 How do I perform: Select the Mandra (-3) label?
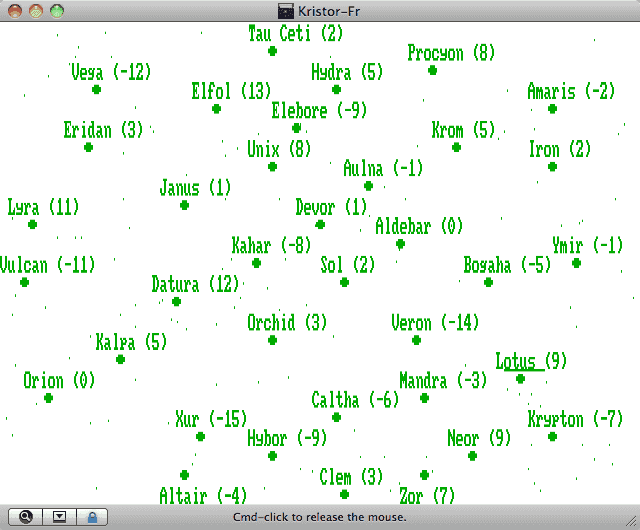click(x=443, y=381)
